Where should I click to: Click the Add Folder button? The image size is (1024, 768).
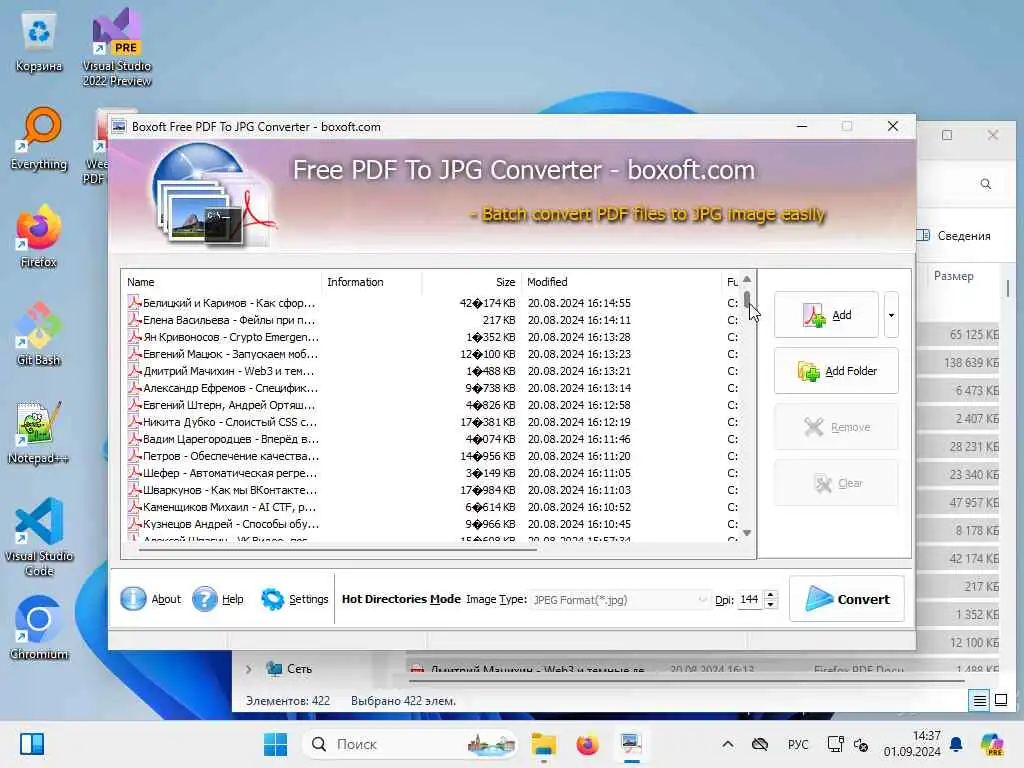click(x=836, y=371)
